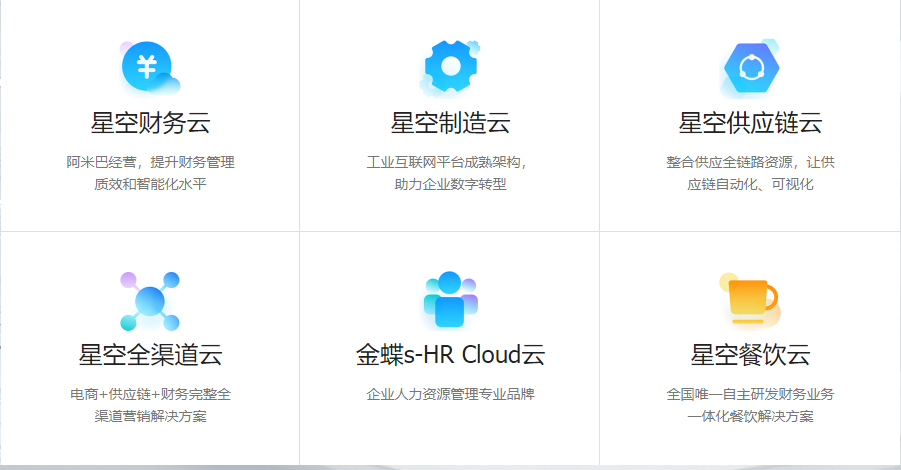Select description text 电商+供应链+财务完整全
Image resolution: width=901 pixels, height=470 pixels.
coord(151,394)
